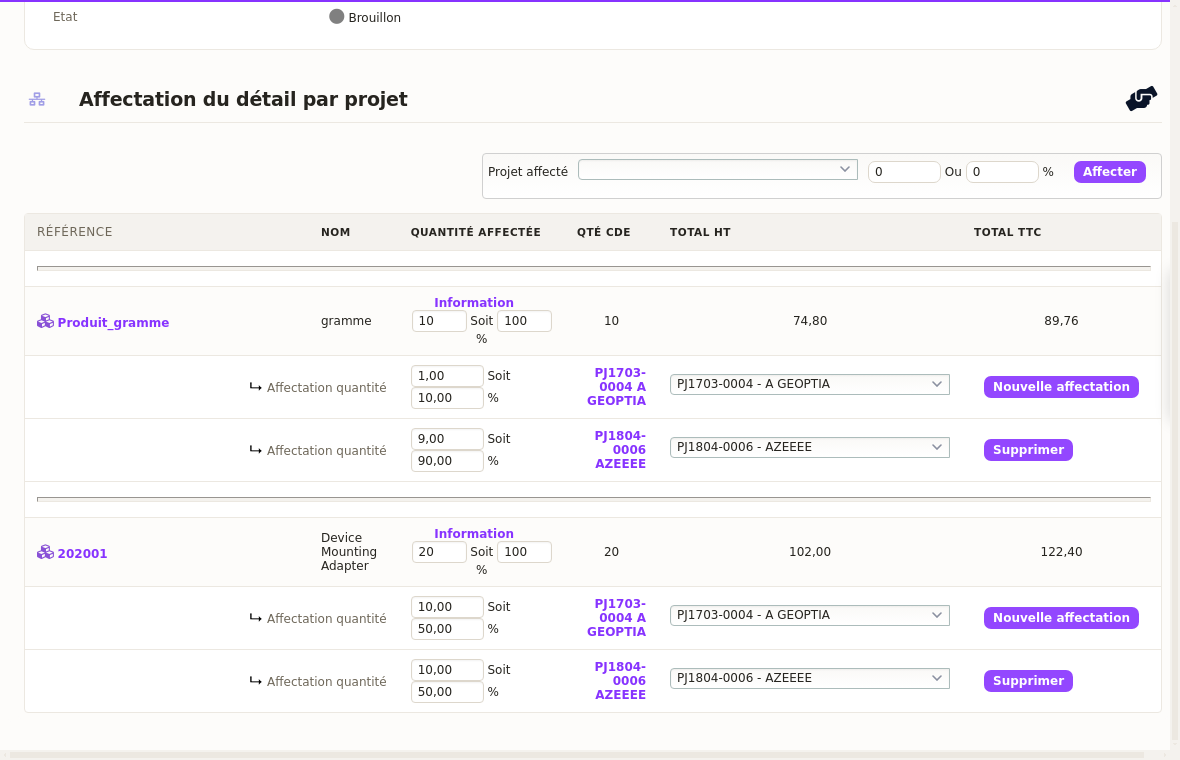Click the handshake icon beside section title
Screen dimensions: 1180x760
click(x=1141, y=99)
